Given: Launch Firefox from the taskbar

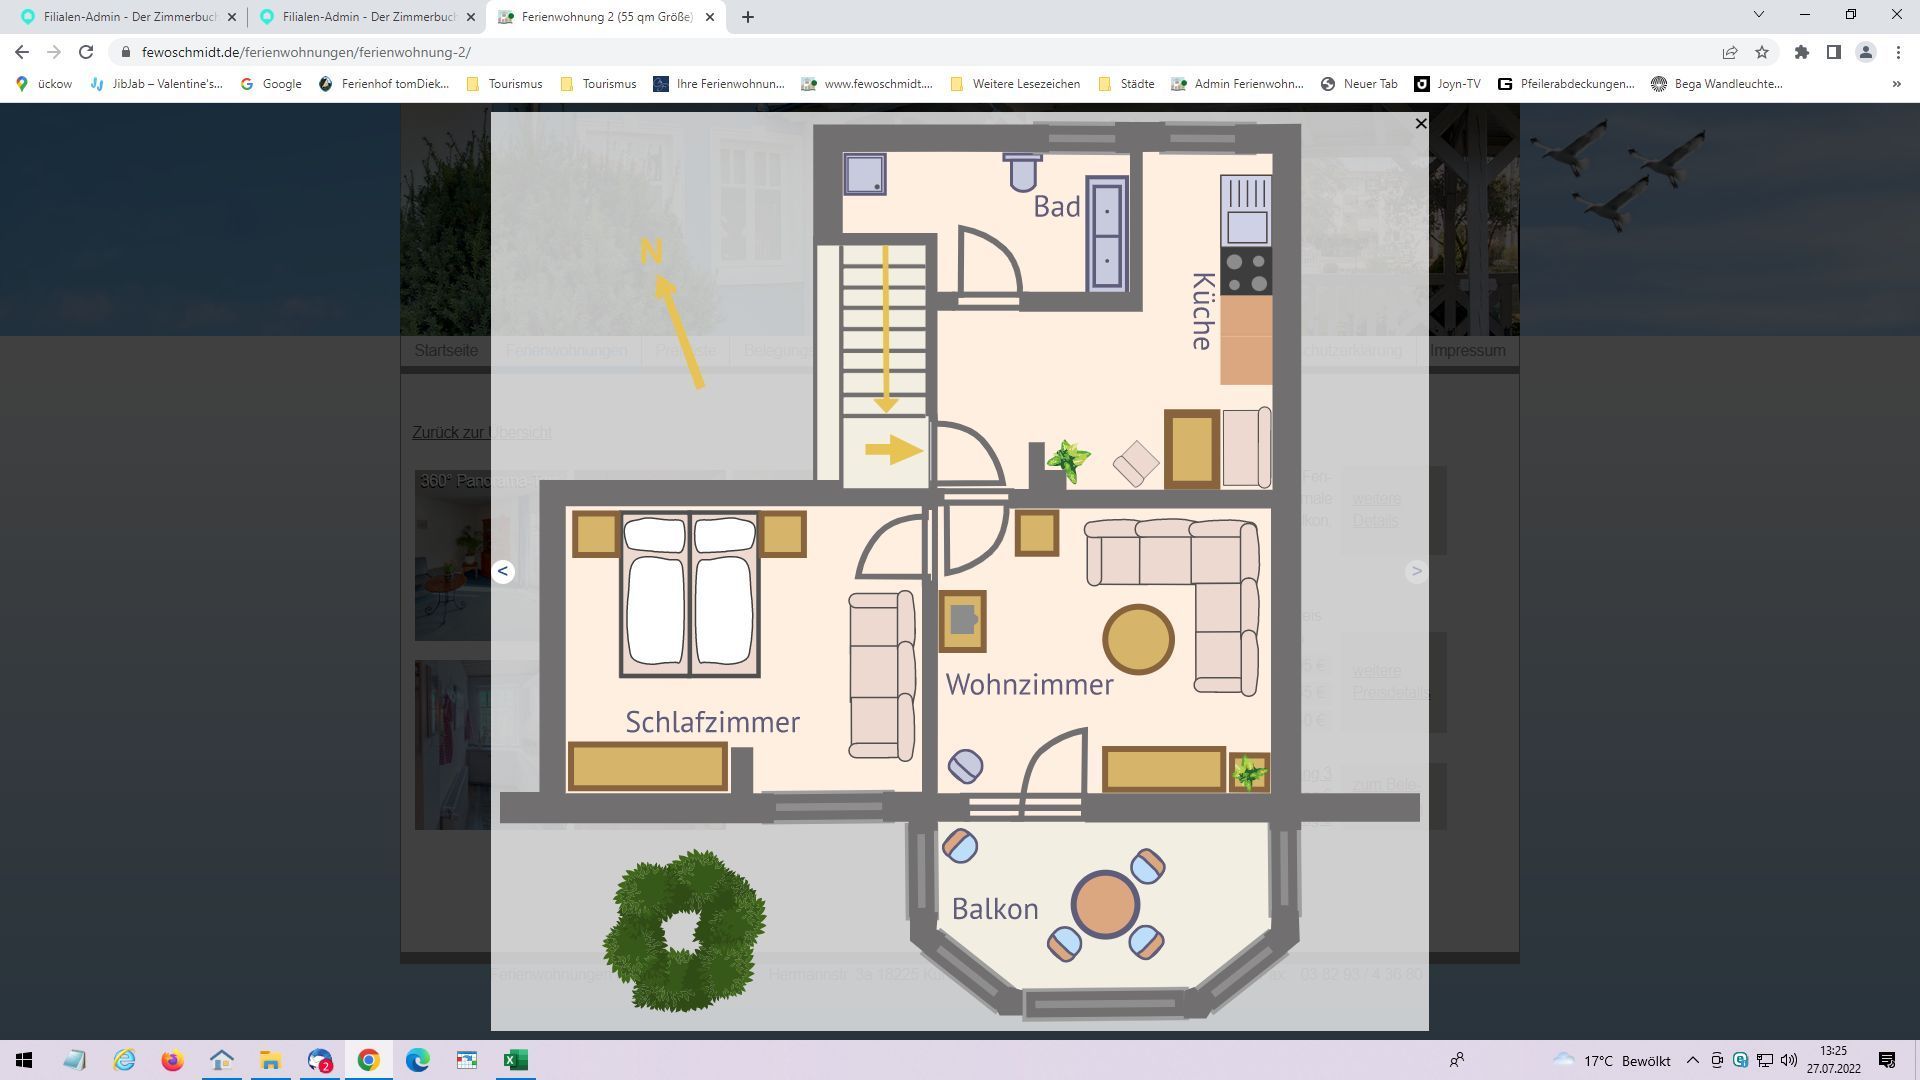Looking at the screenshot, I should point(172,1060).
